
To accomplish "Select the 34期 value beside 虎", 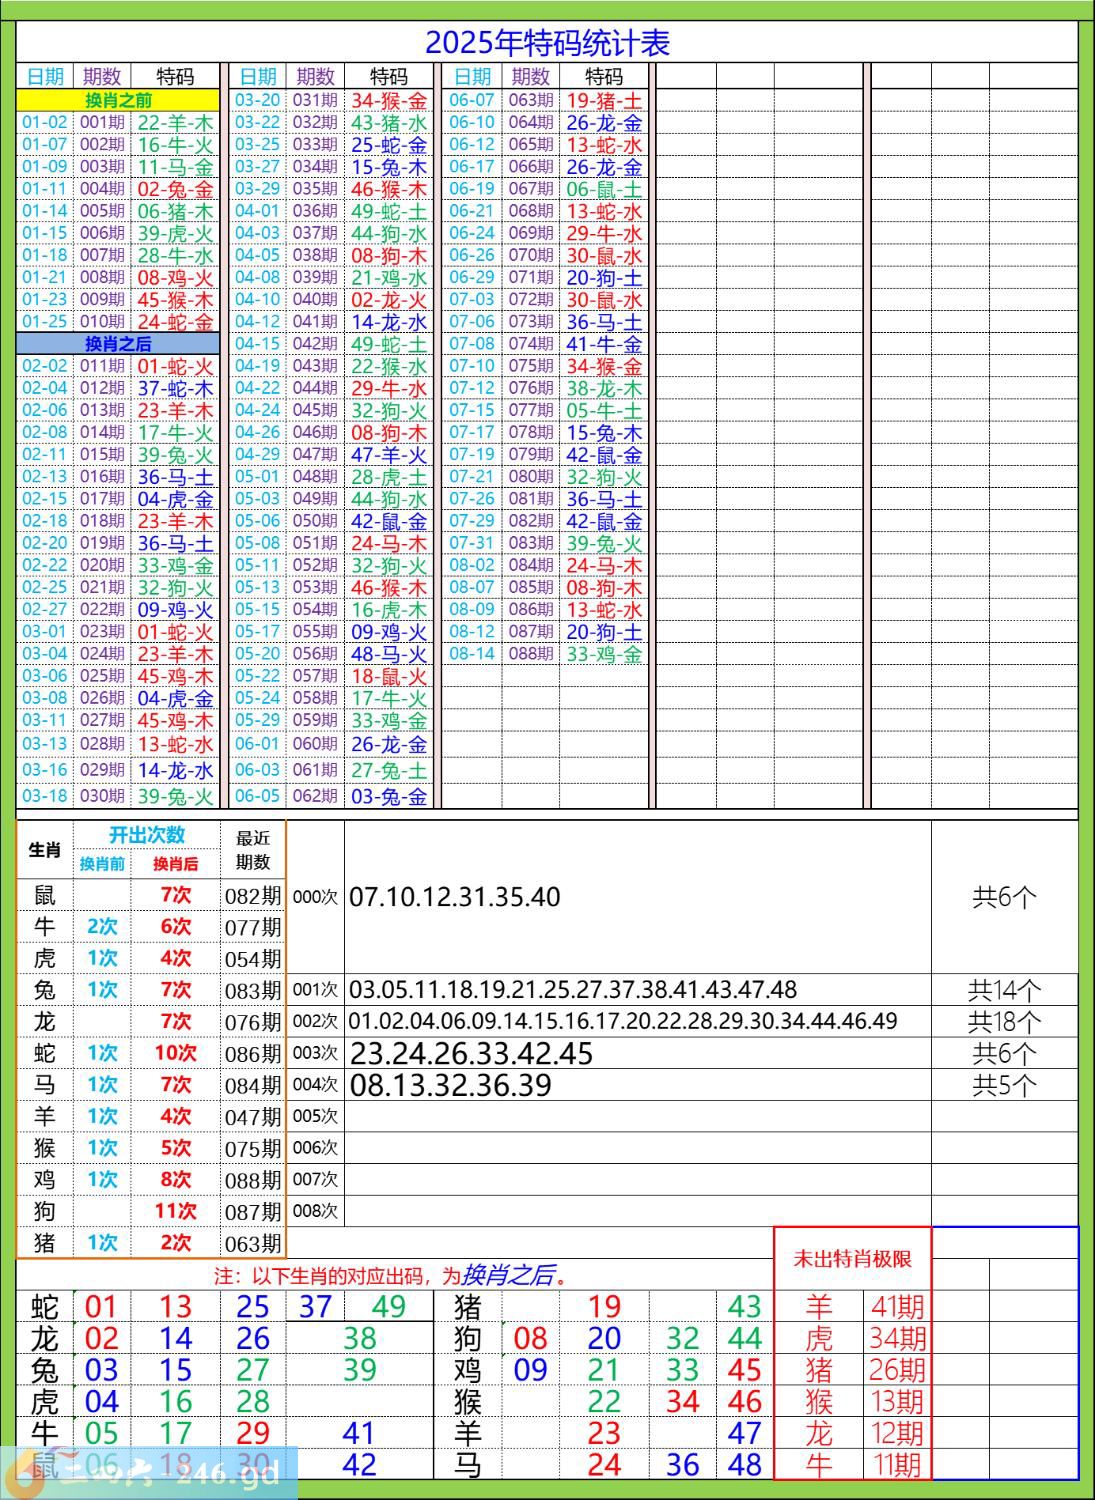I will [x=897, y=1338].
